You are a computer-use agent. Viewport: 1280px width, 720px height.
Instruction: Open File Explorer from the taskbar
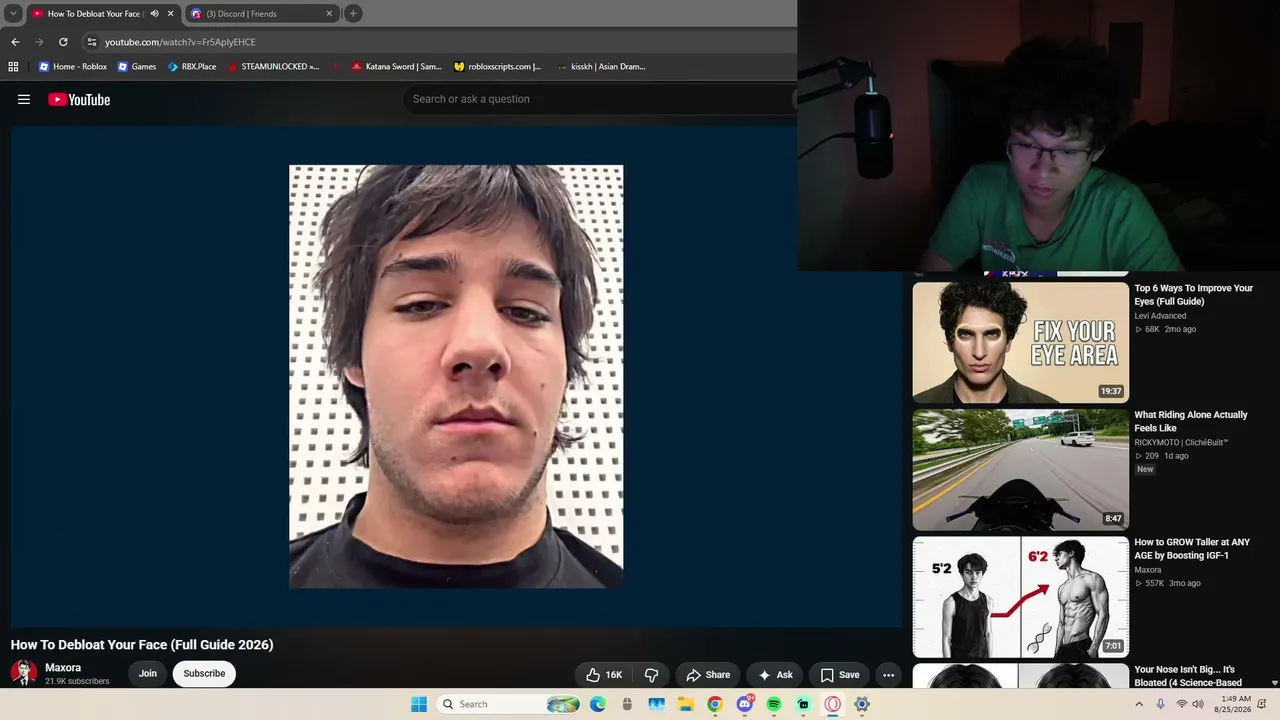(x=686, y=704)
